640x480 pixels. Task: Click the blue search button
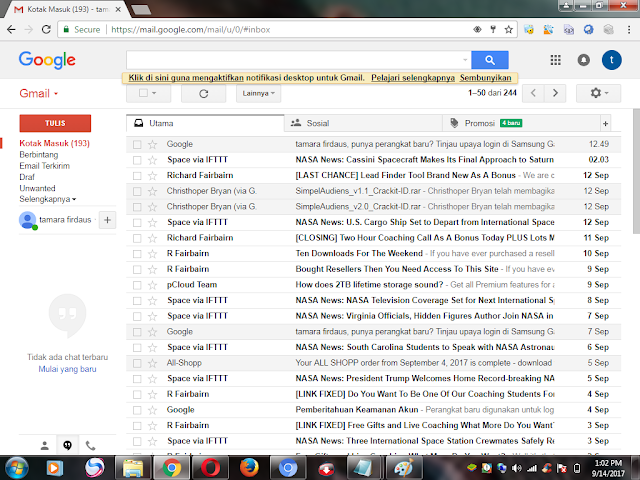[489, 60]
